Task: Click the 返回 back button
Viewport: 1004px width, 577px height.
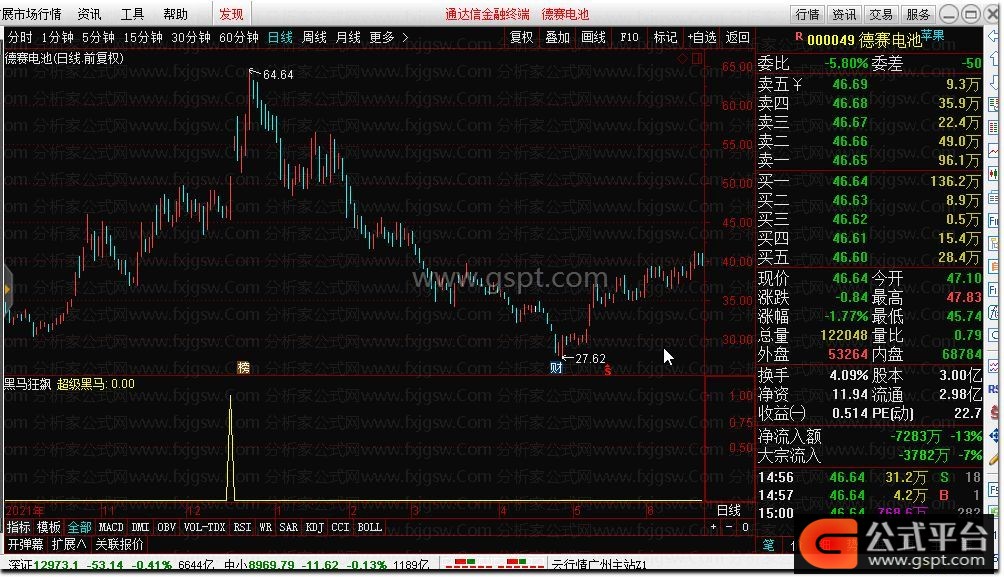Action: click(x=738, y=38)
